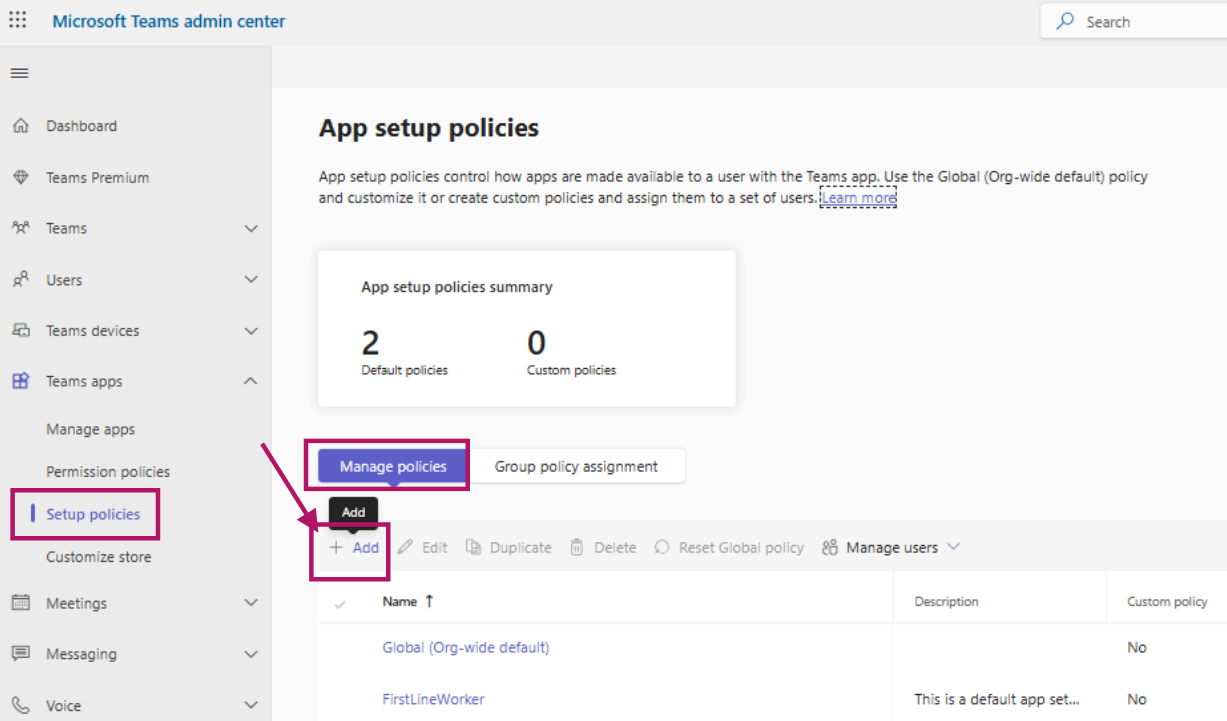This screenshot has height=721, width=1227.
Task: Open the Global (Org-wide default) policy
Action: click(466, 647)
